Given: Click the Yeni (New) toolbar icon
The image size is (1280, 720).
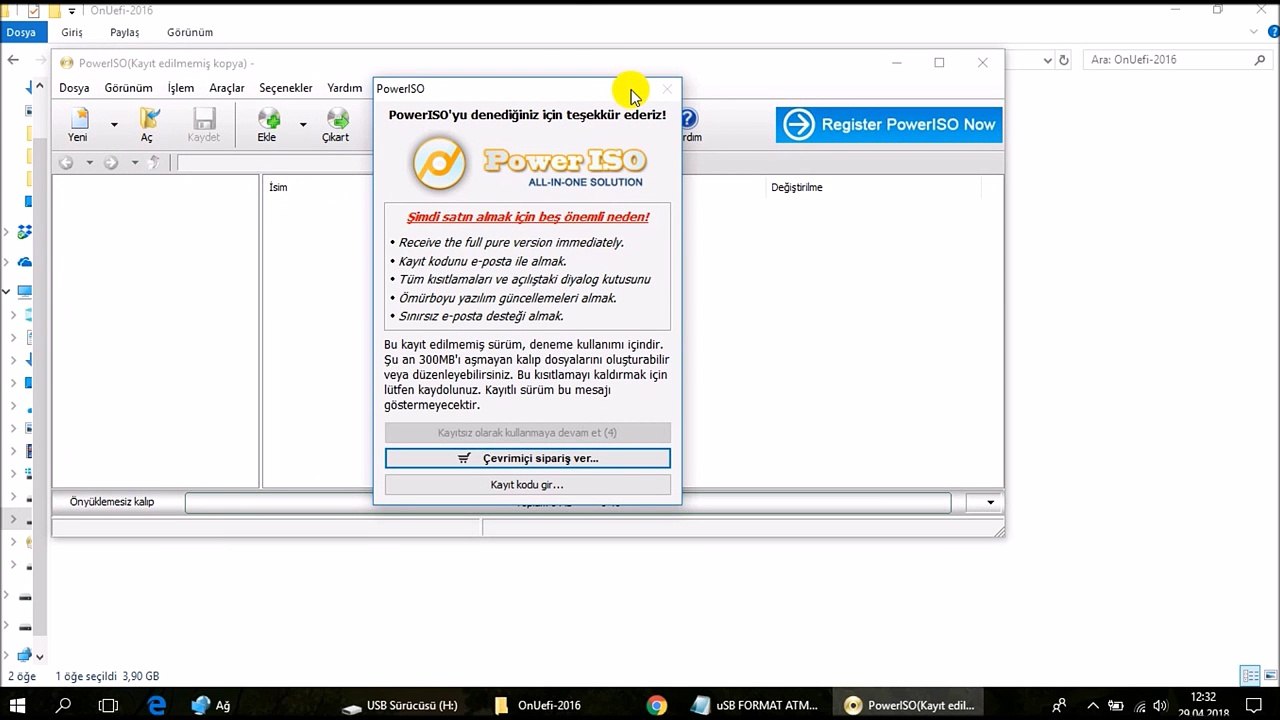Looking at the screenshot, I should (78, 125).
